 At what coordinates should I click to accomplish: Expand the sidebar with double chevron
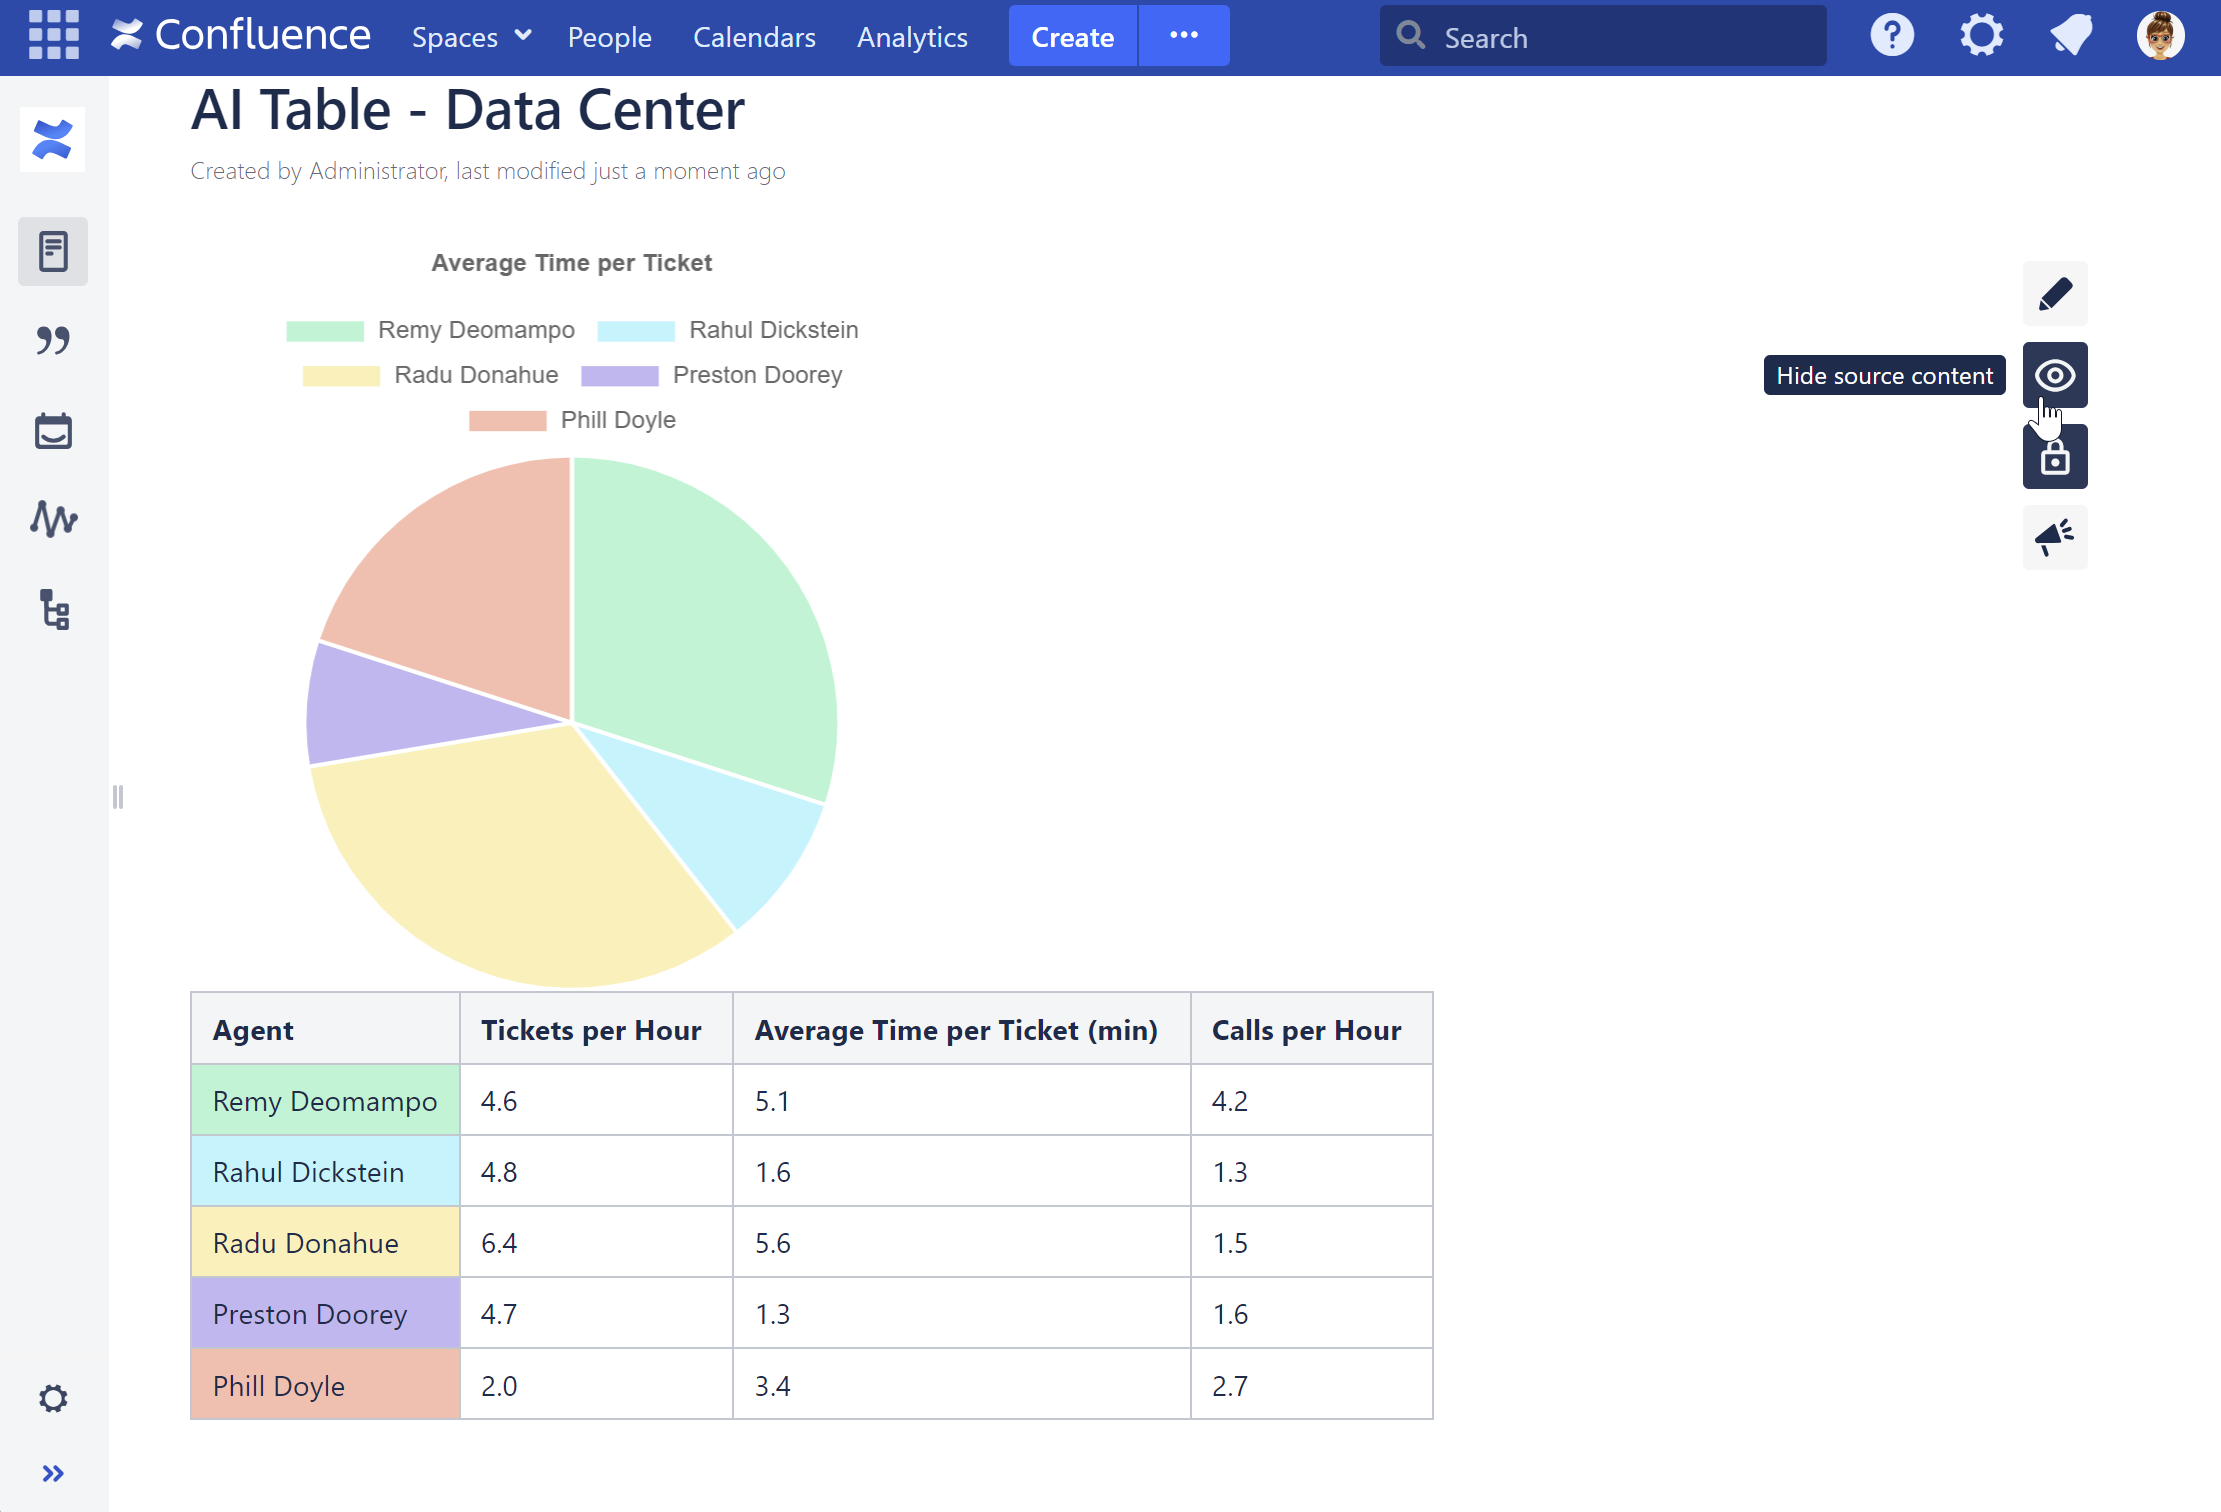tap(53, 1473)
